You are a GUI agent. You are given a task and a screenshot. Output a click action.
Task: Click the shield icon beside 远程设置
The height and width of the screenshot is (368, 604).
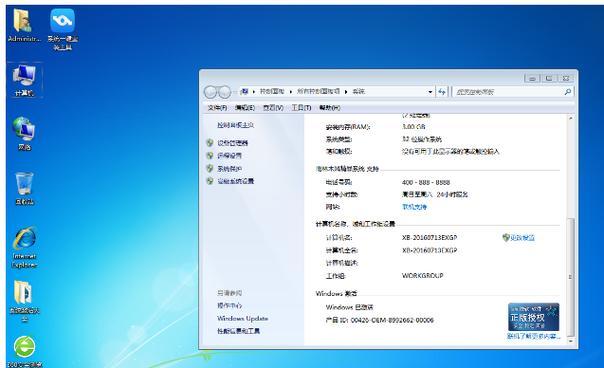[210, 156]
